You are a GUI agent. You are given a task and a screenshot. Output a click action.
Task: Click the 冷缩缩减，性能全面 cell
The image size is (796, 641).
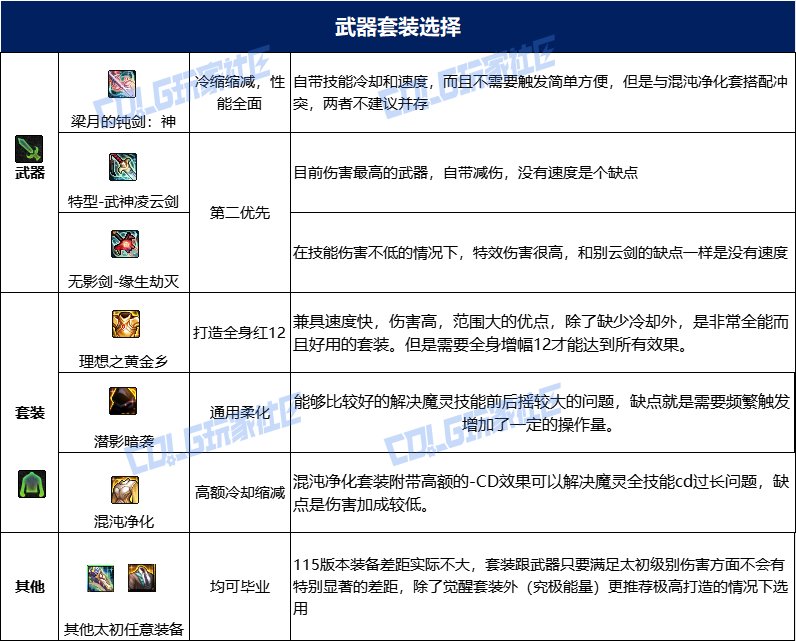240,92
